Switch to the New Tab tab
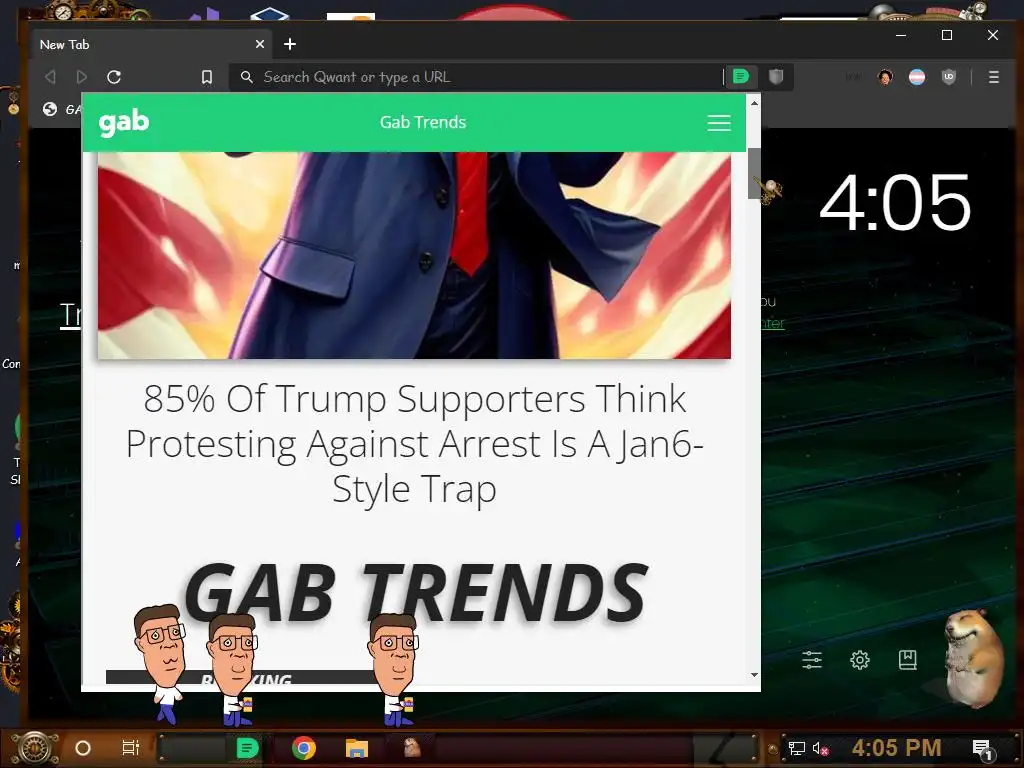 point(152,44)
